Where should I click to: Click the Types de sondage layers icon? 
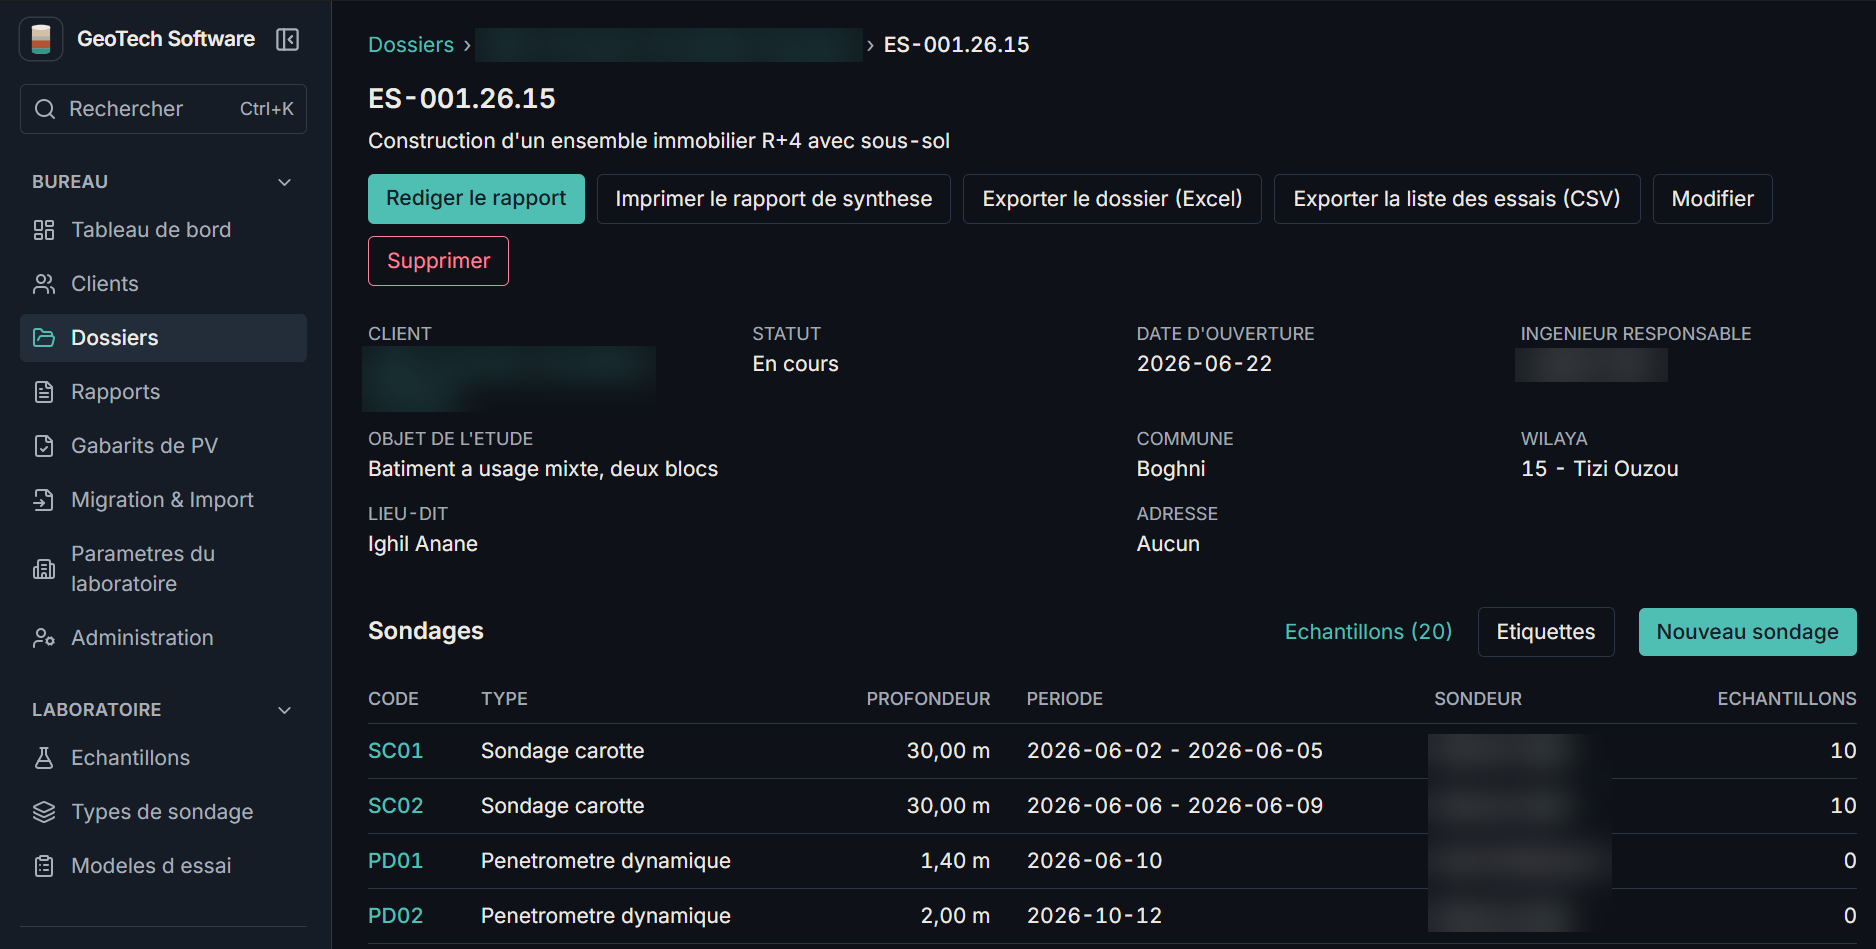(44, 812)
